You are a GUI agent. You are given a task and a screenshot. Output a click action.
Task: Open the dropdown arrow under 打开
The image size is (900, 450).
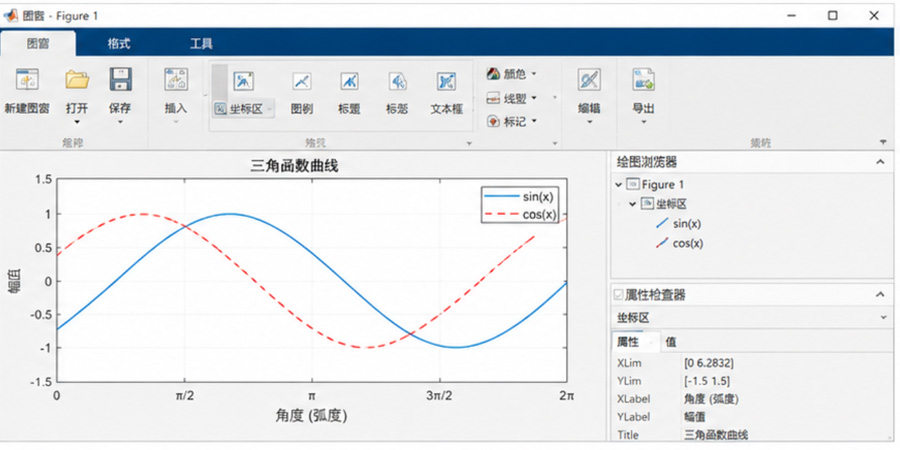(77, 122)
